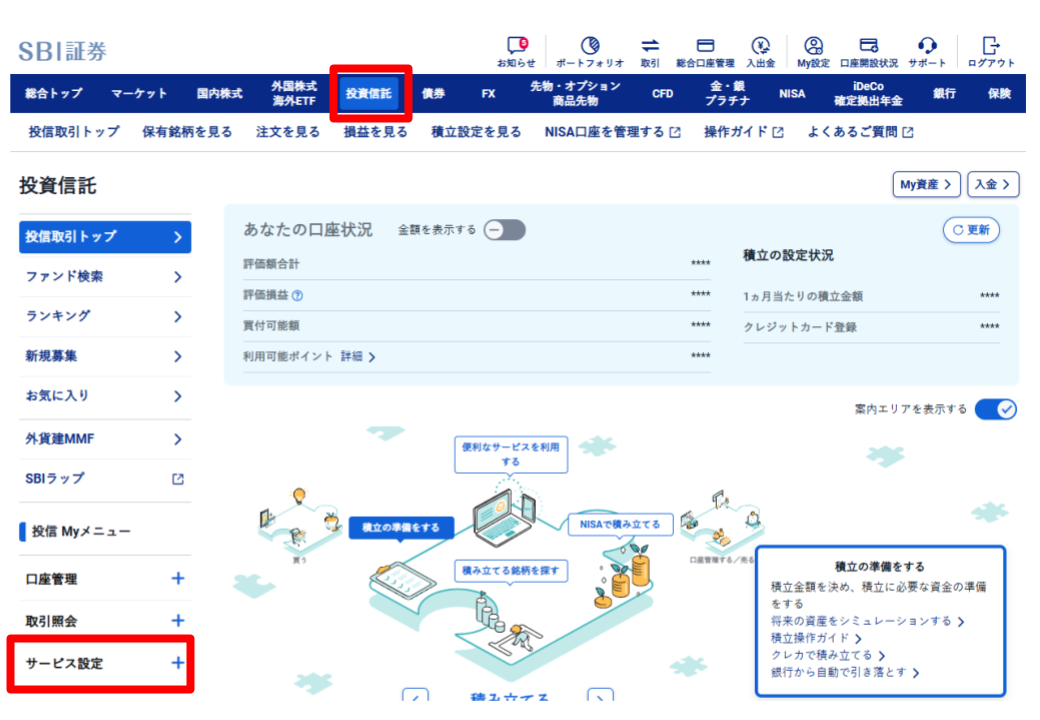Open the 外国株式 海外ETF tab

pyautogui.click(x=294, y=93)
